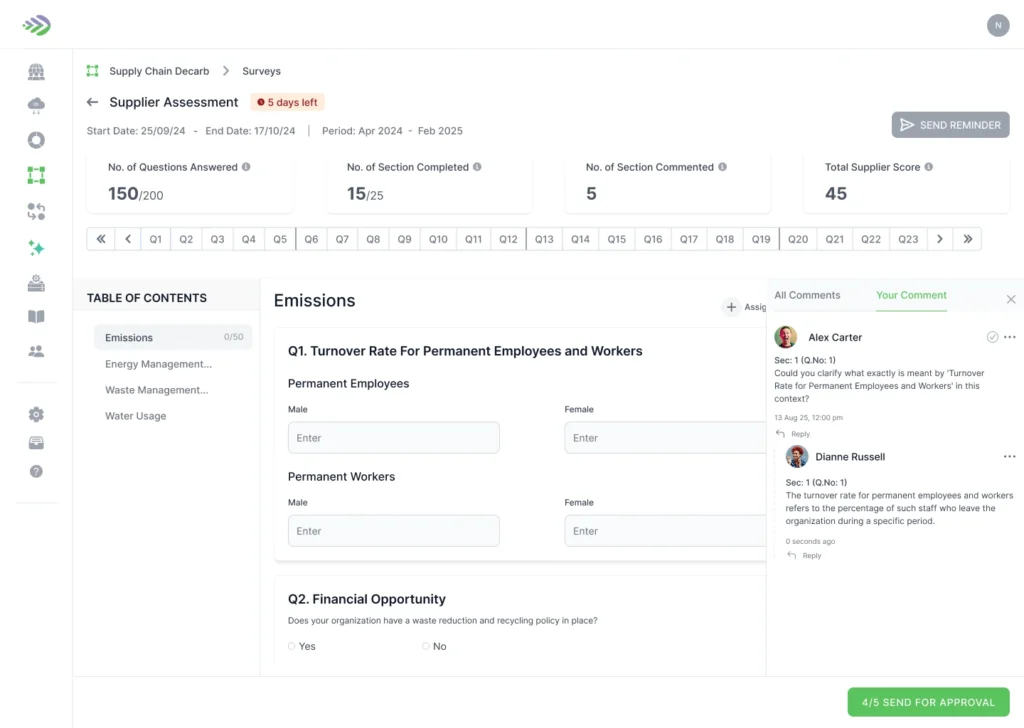Select Yes for waste reduction policy
The image size is (1024, 728).
click(x=292, y=646)
